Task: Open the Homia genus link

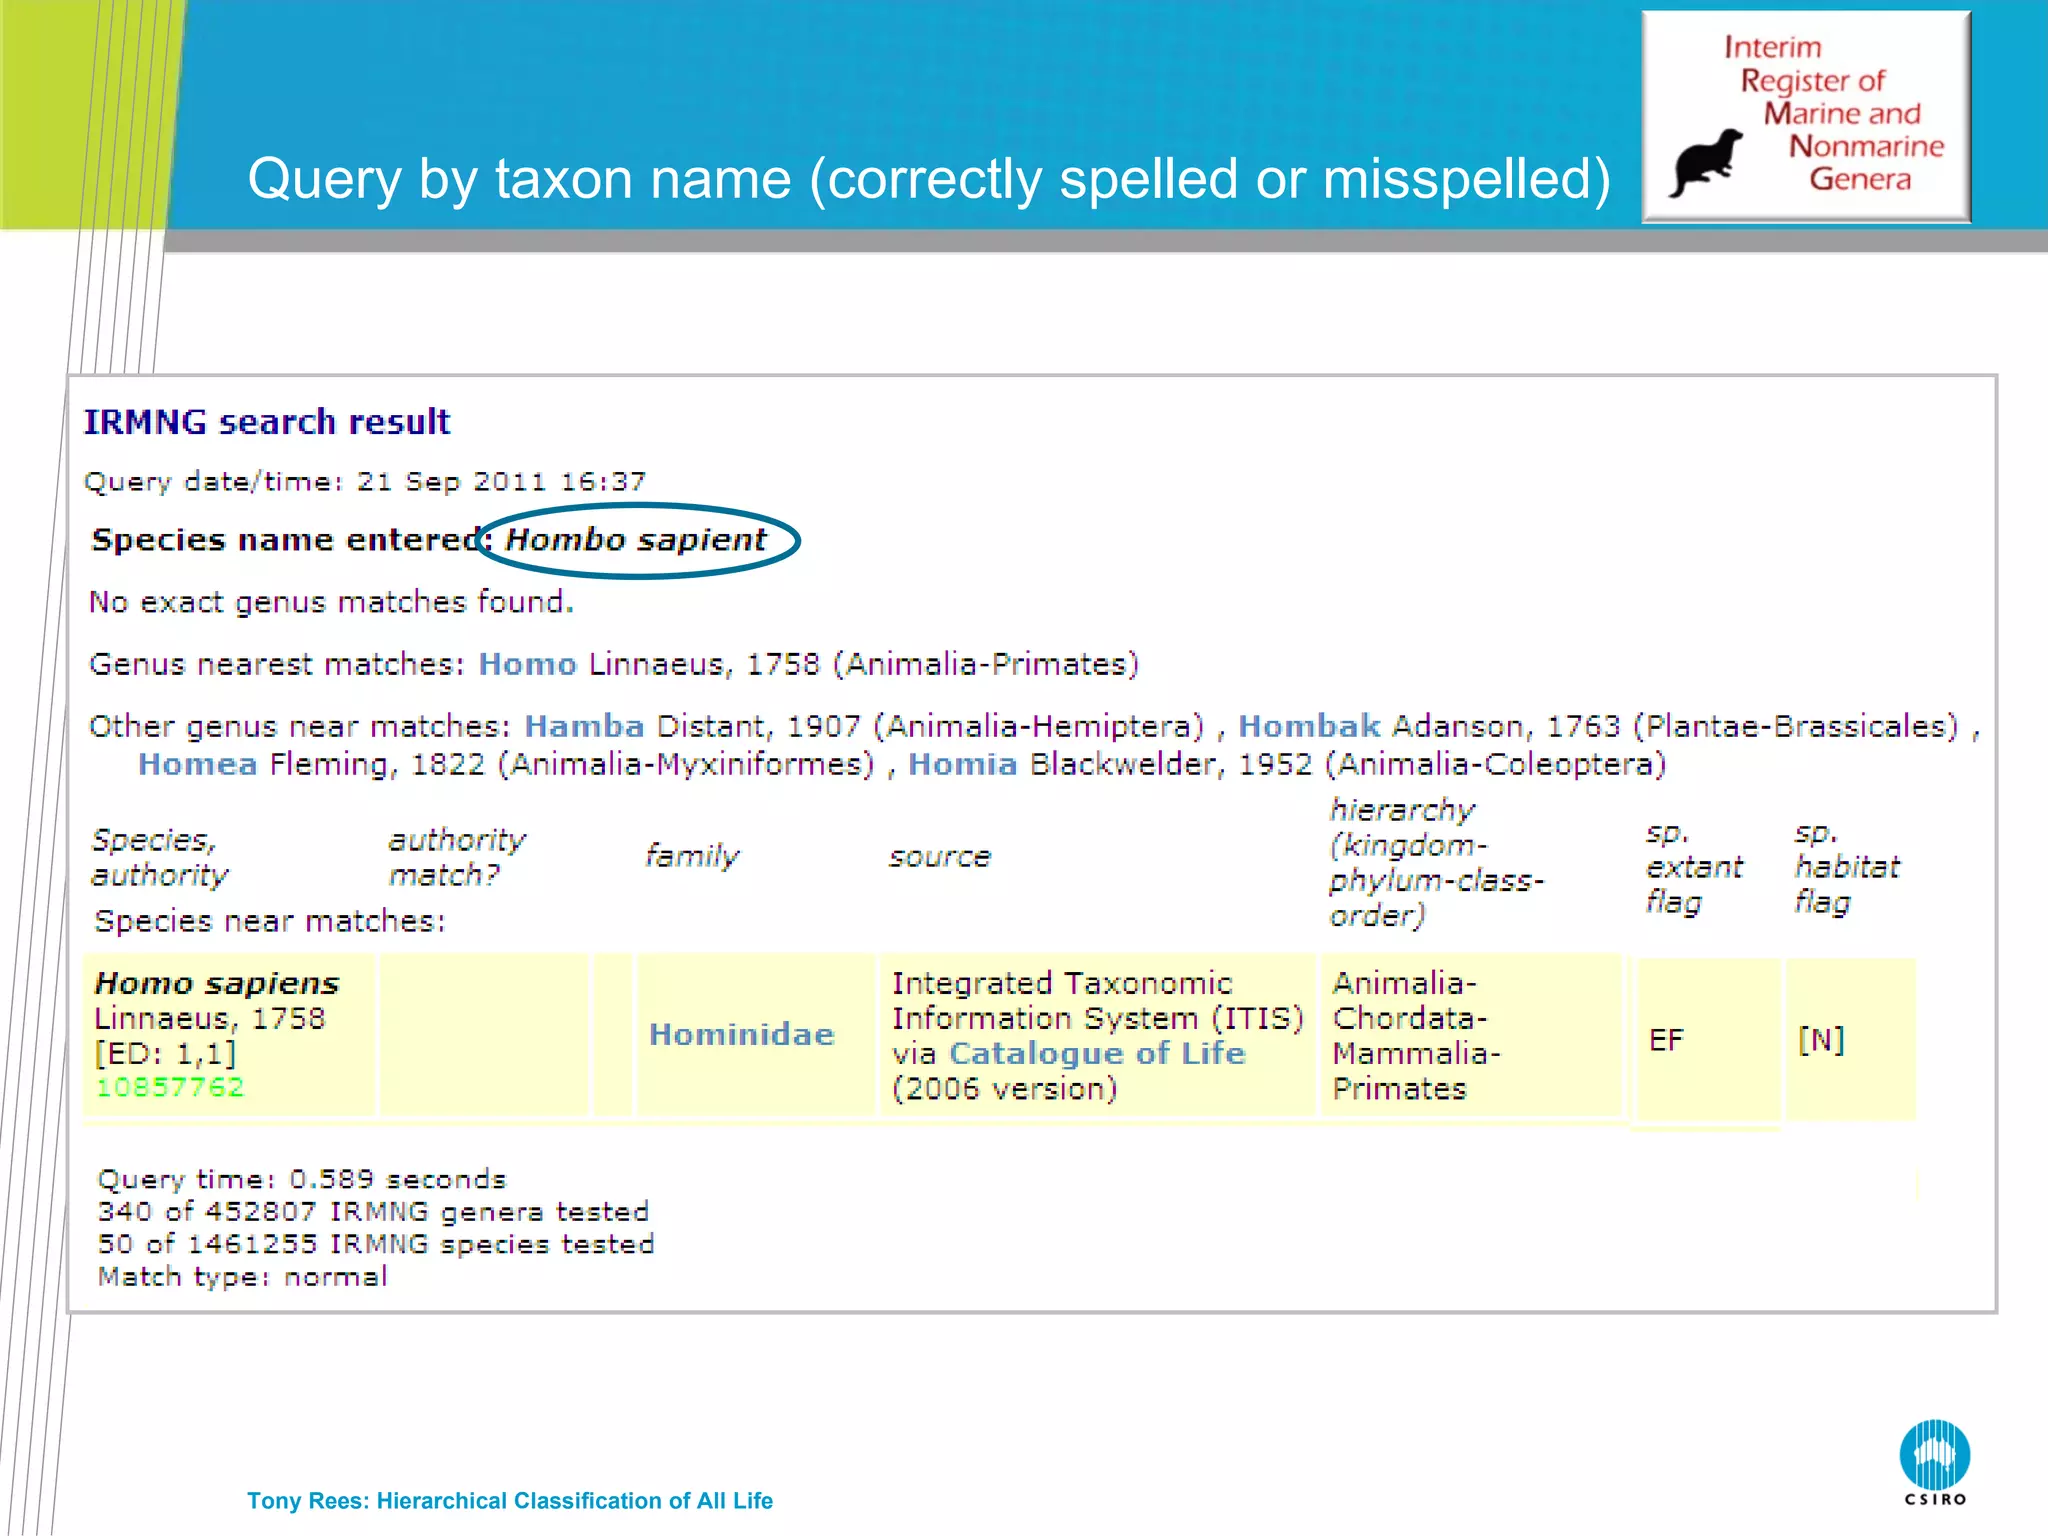Action: [962, 764]
